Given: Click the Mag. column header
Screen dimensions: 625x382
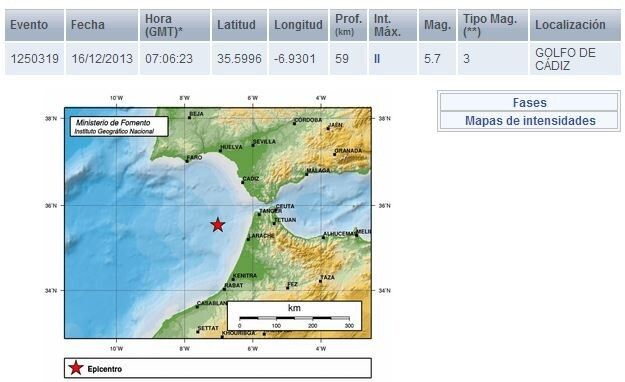Looking at the screenshot, I should point(437,25).
